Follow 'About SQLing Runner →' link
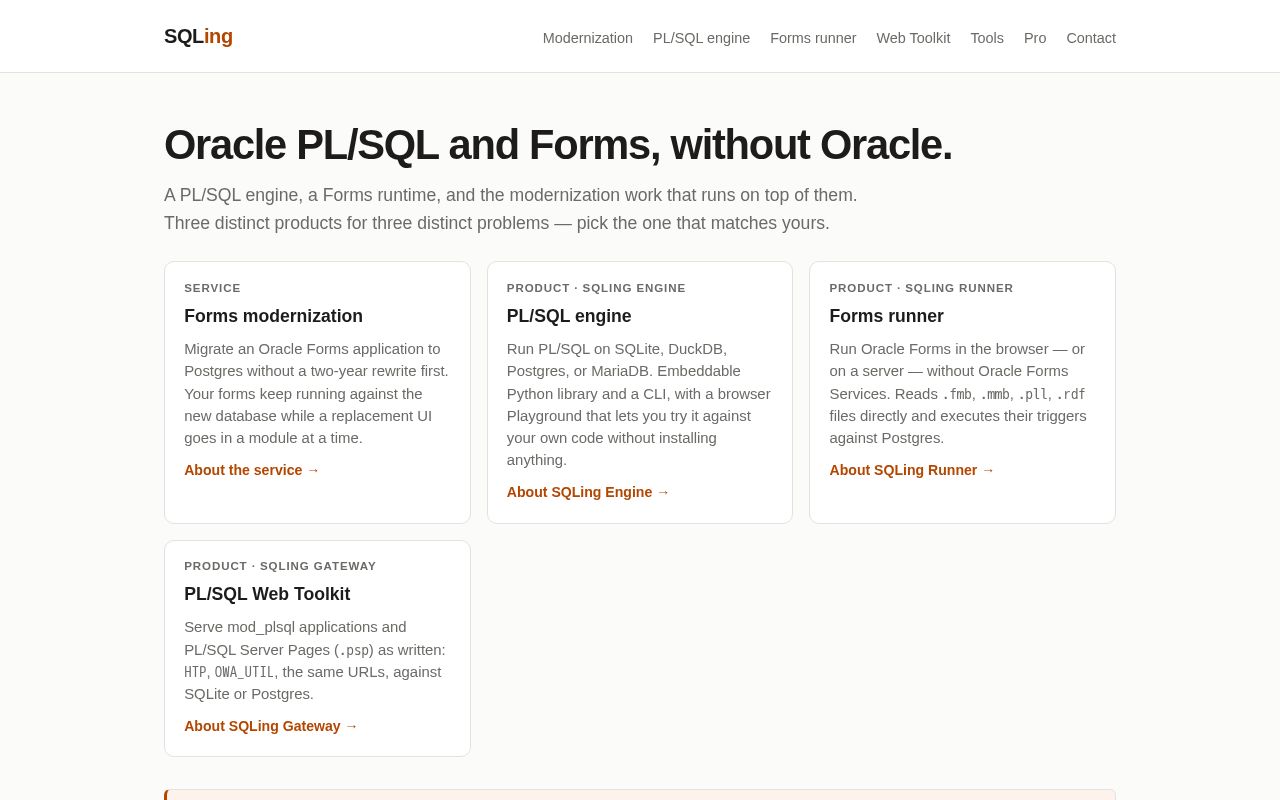The image size is (1280, 800). tap(912, 470)
